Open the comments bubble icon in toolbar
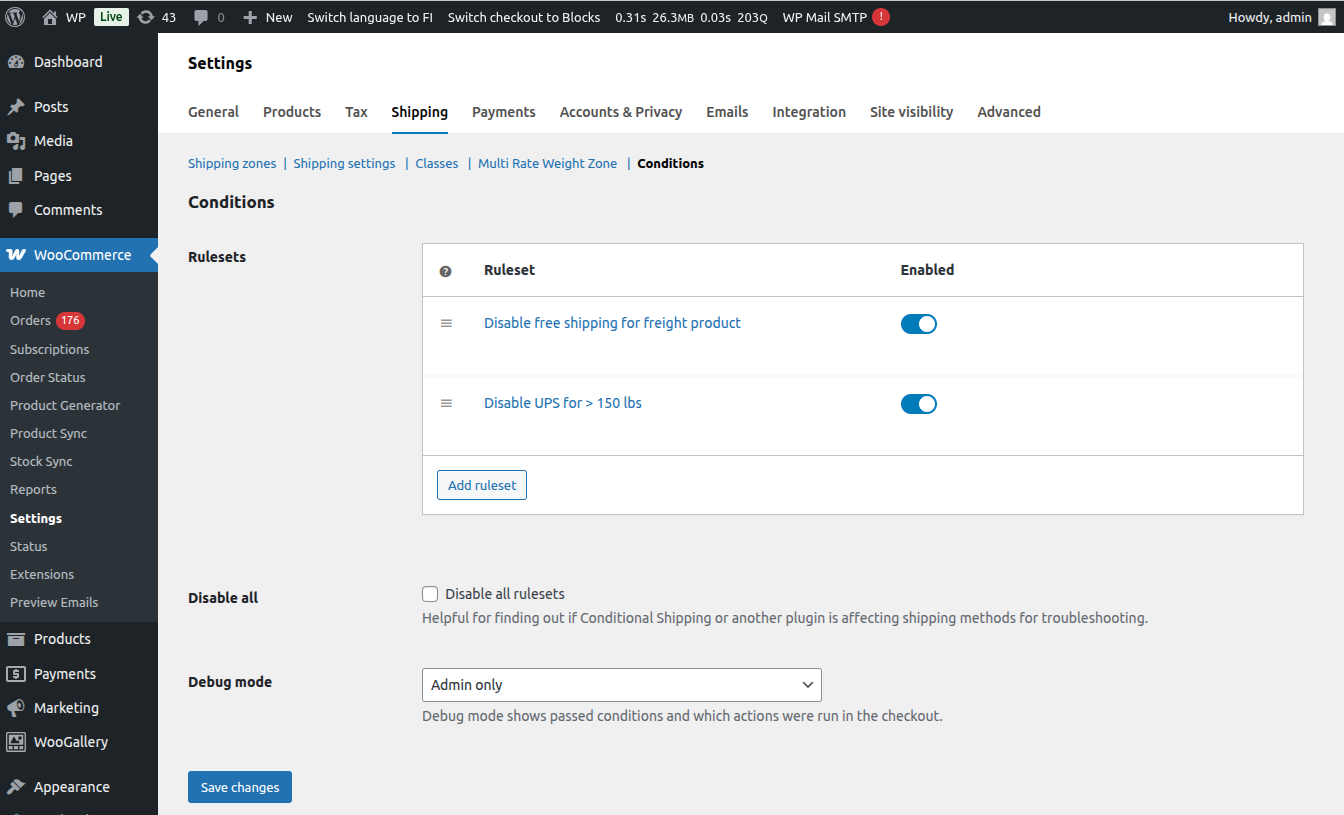1344x815 pixels. click(201, 17)
